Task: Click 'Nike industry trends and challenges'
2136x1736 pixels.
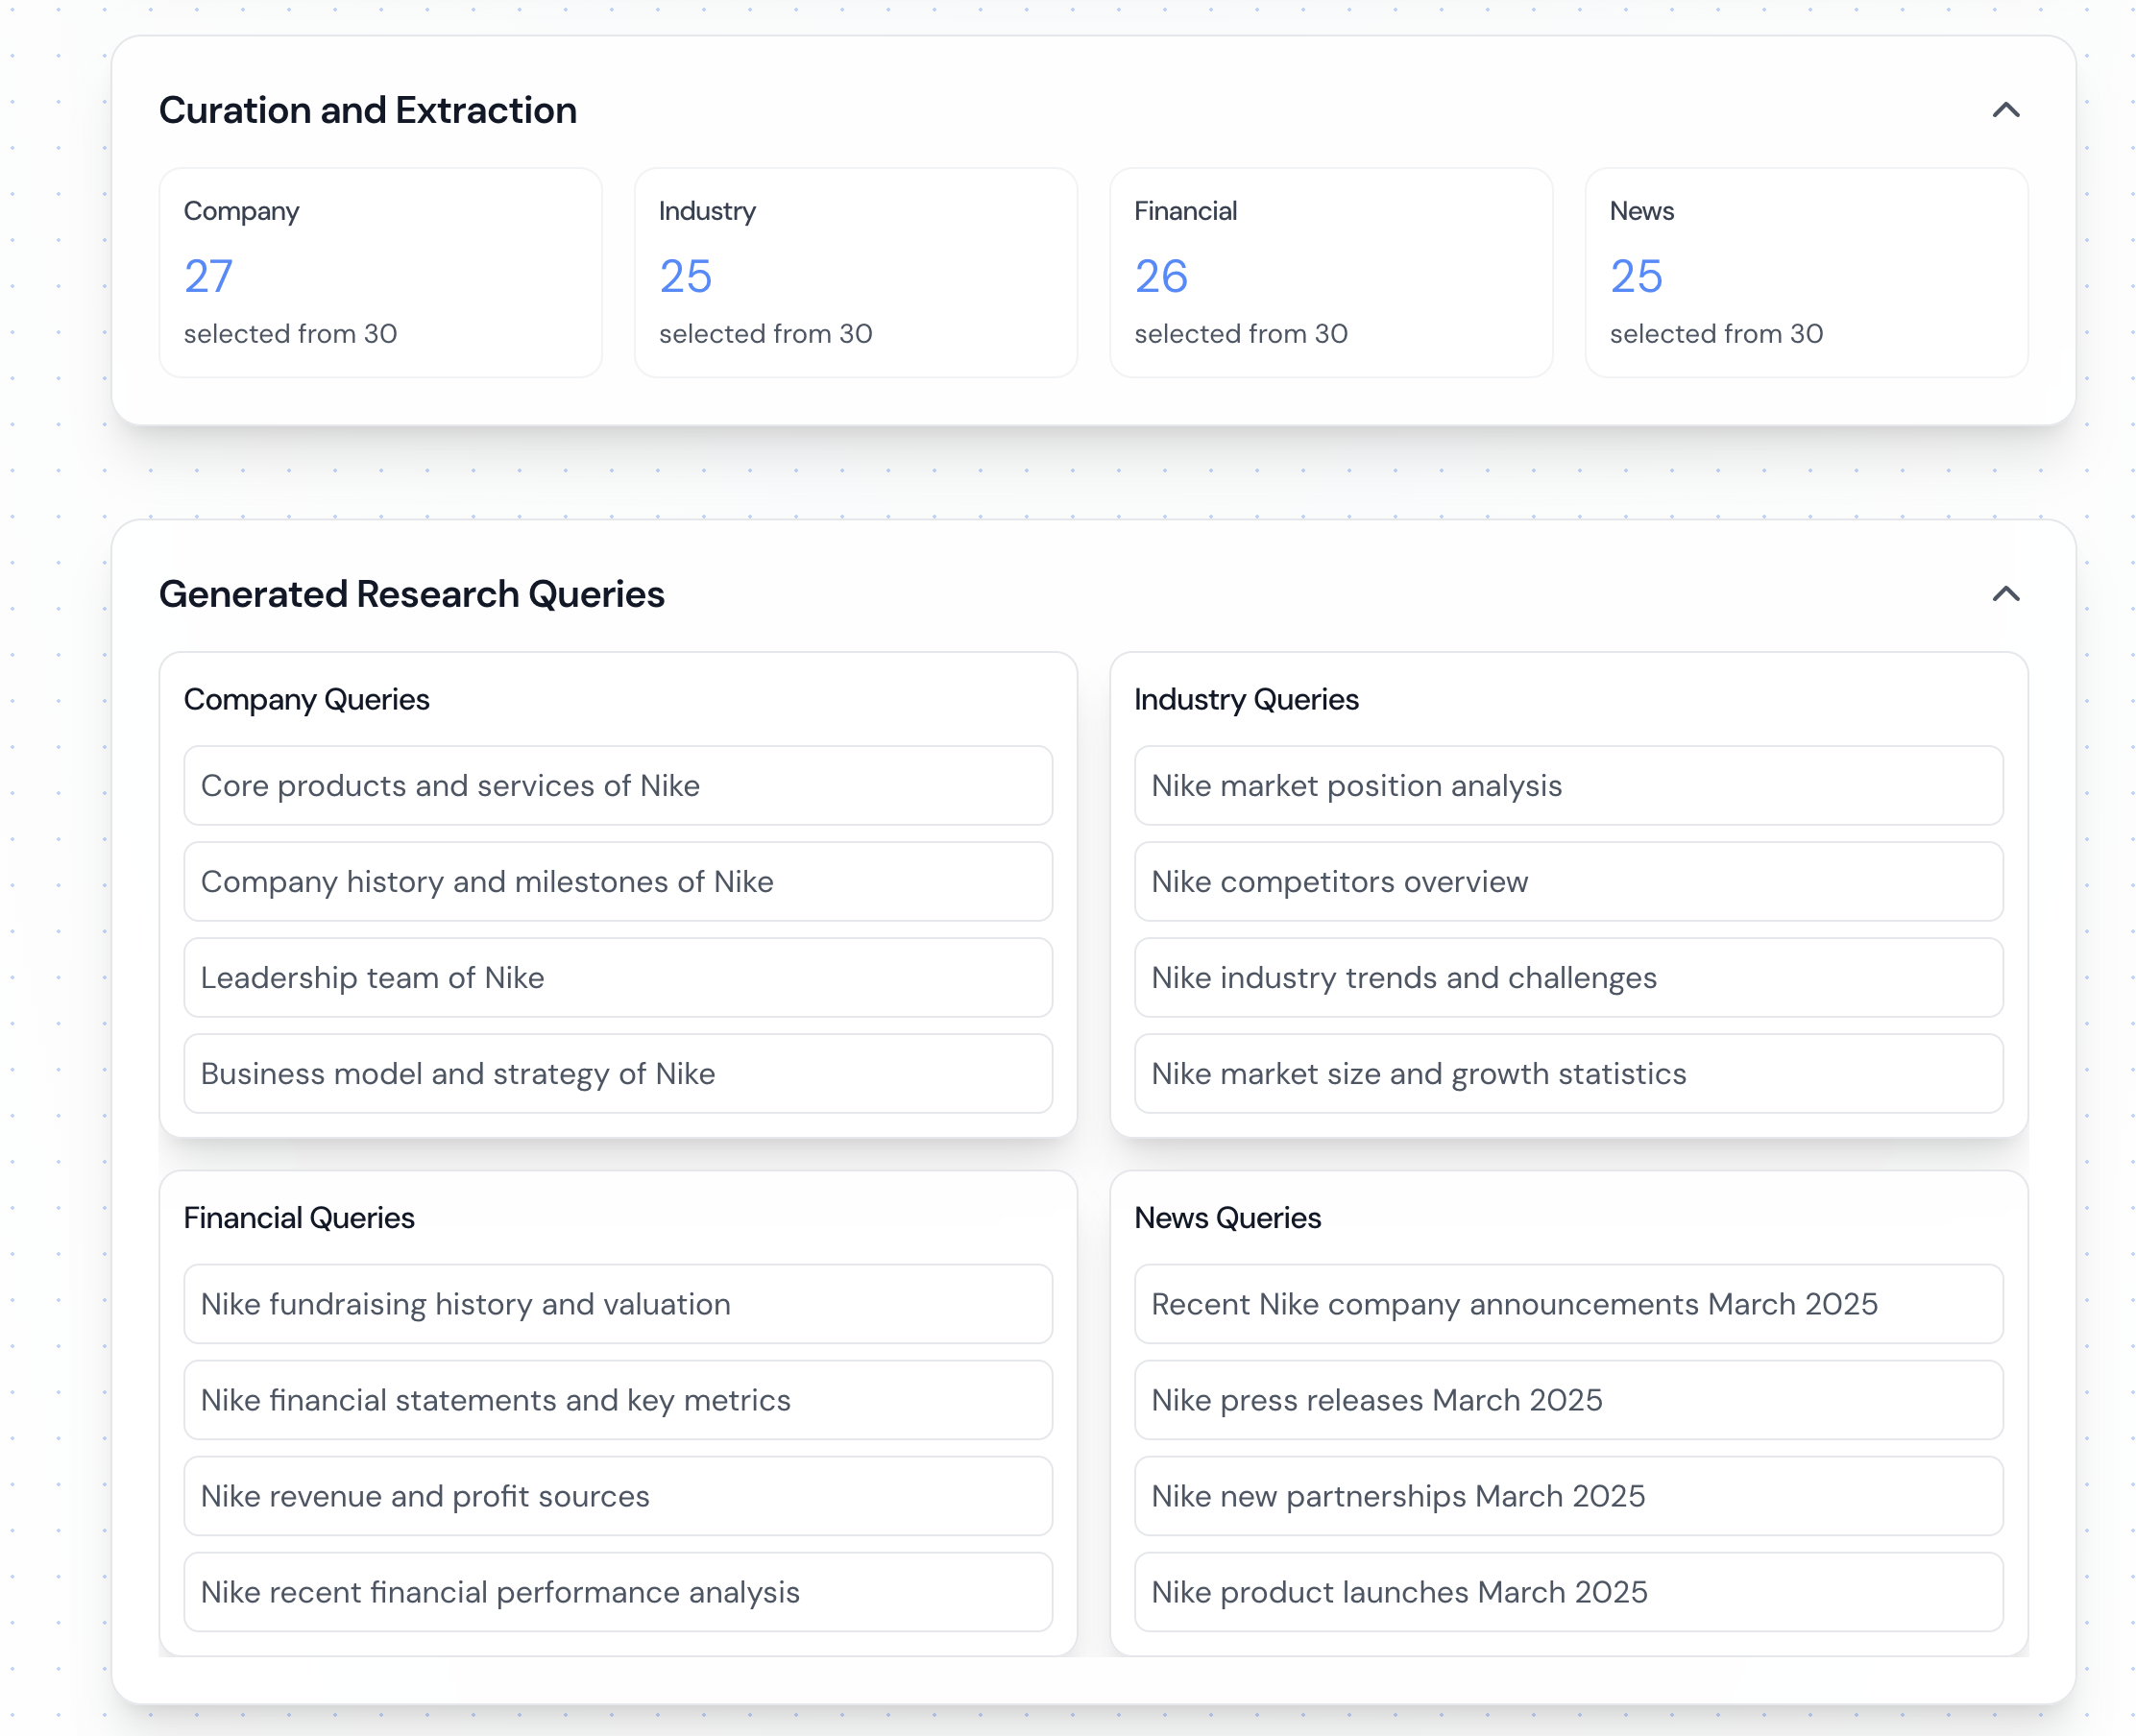Action: pyautogui.click(x=1568, y=977)
